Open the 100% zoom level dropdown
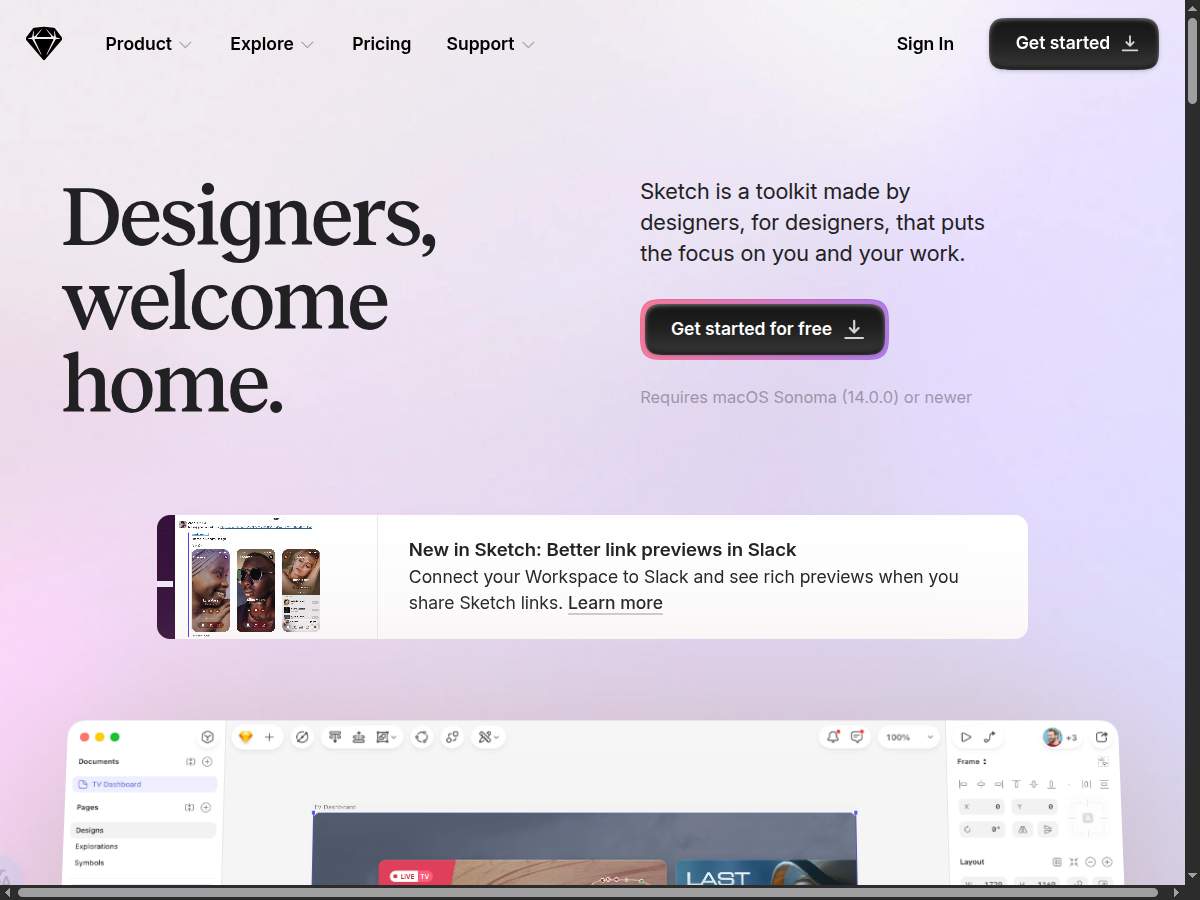Image resolution: width=1200 pixels, height=900 pixels. tap(909, 737)
